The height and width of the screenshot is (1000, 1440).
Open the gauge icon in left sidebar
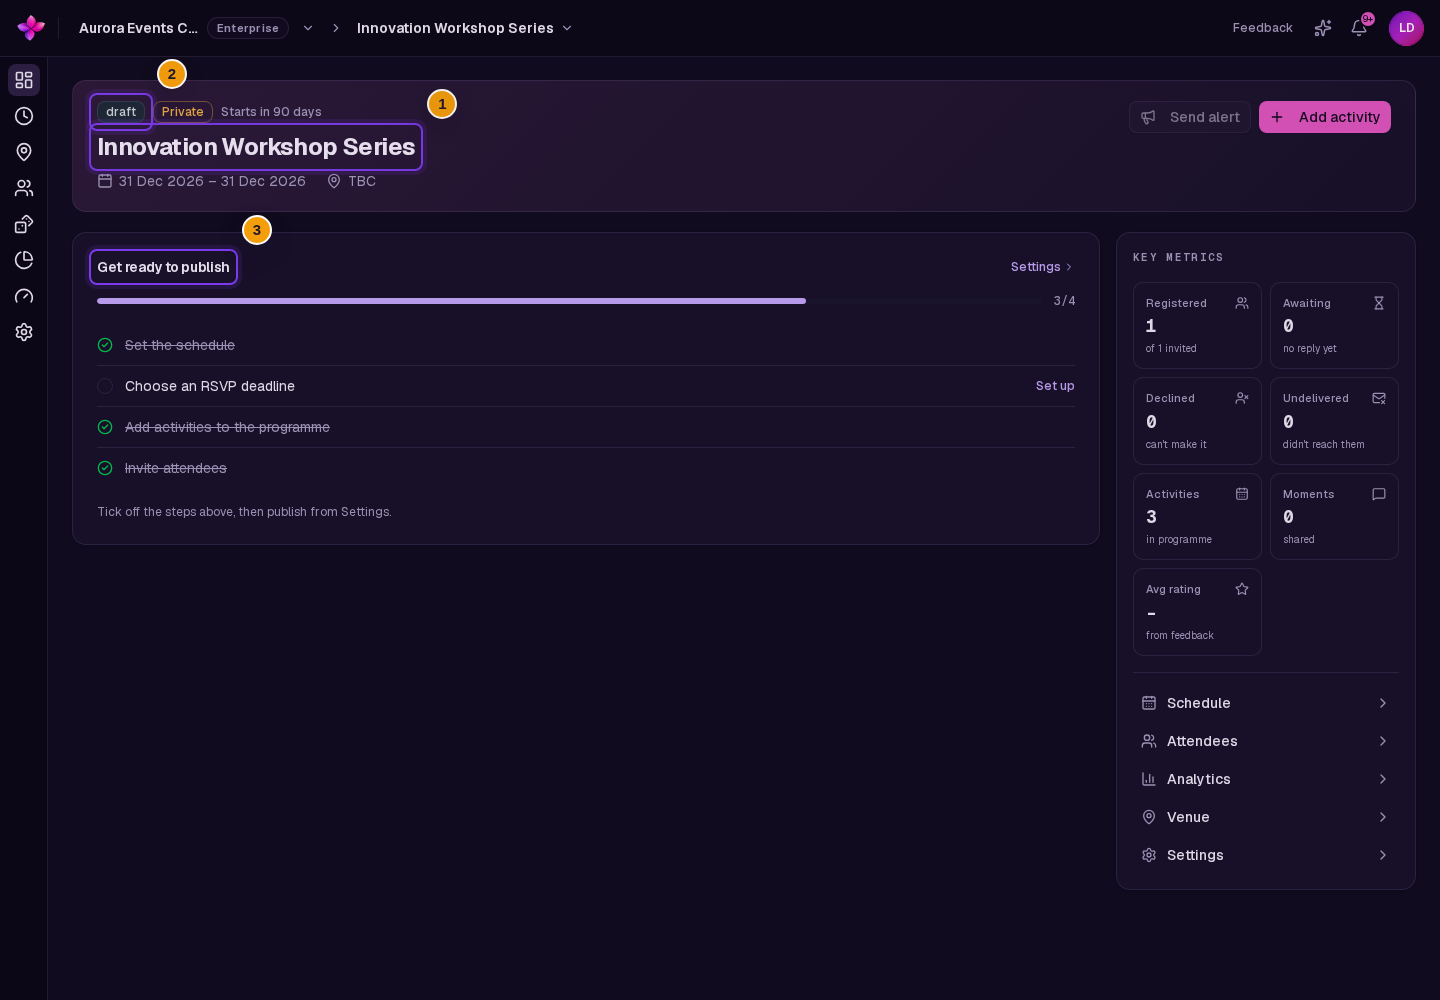point(24,296)
